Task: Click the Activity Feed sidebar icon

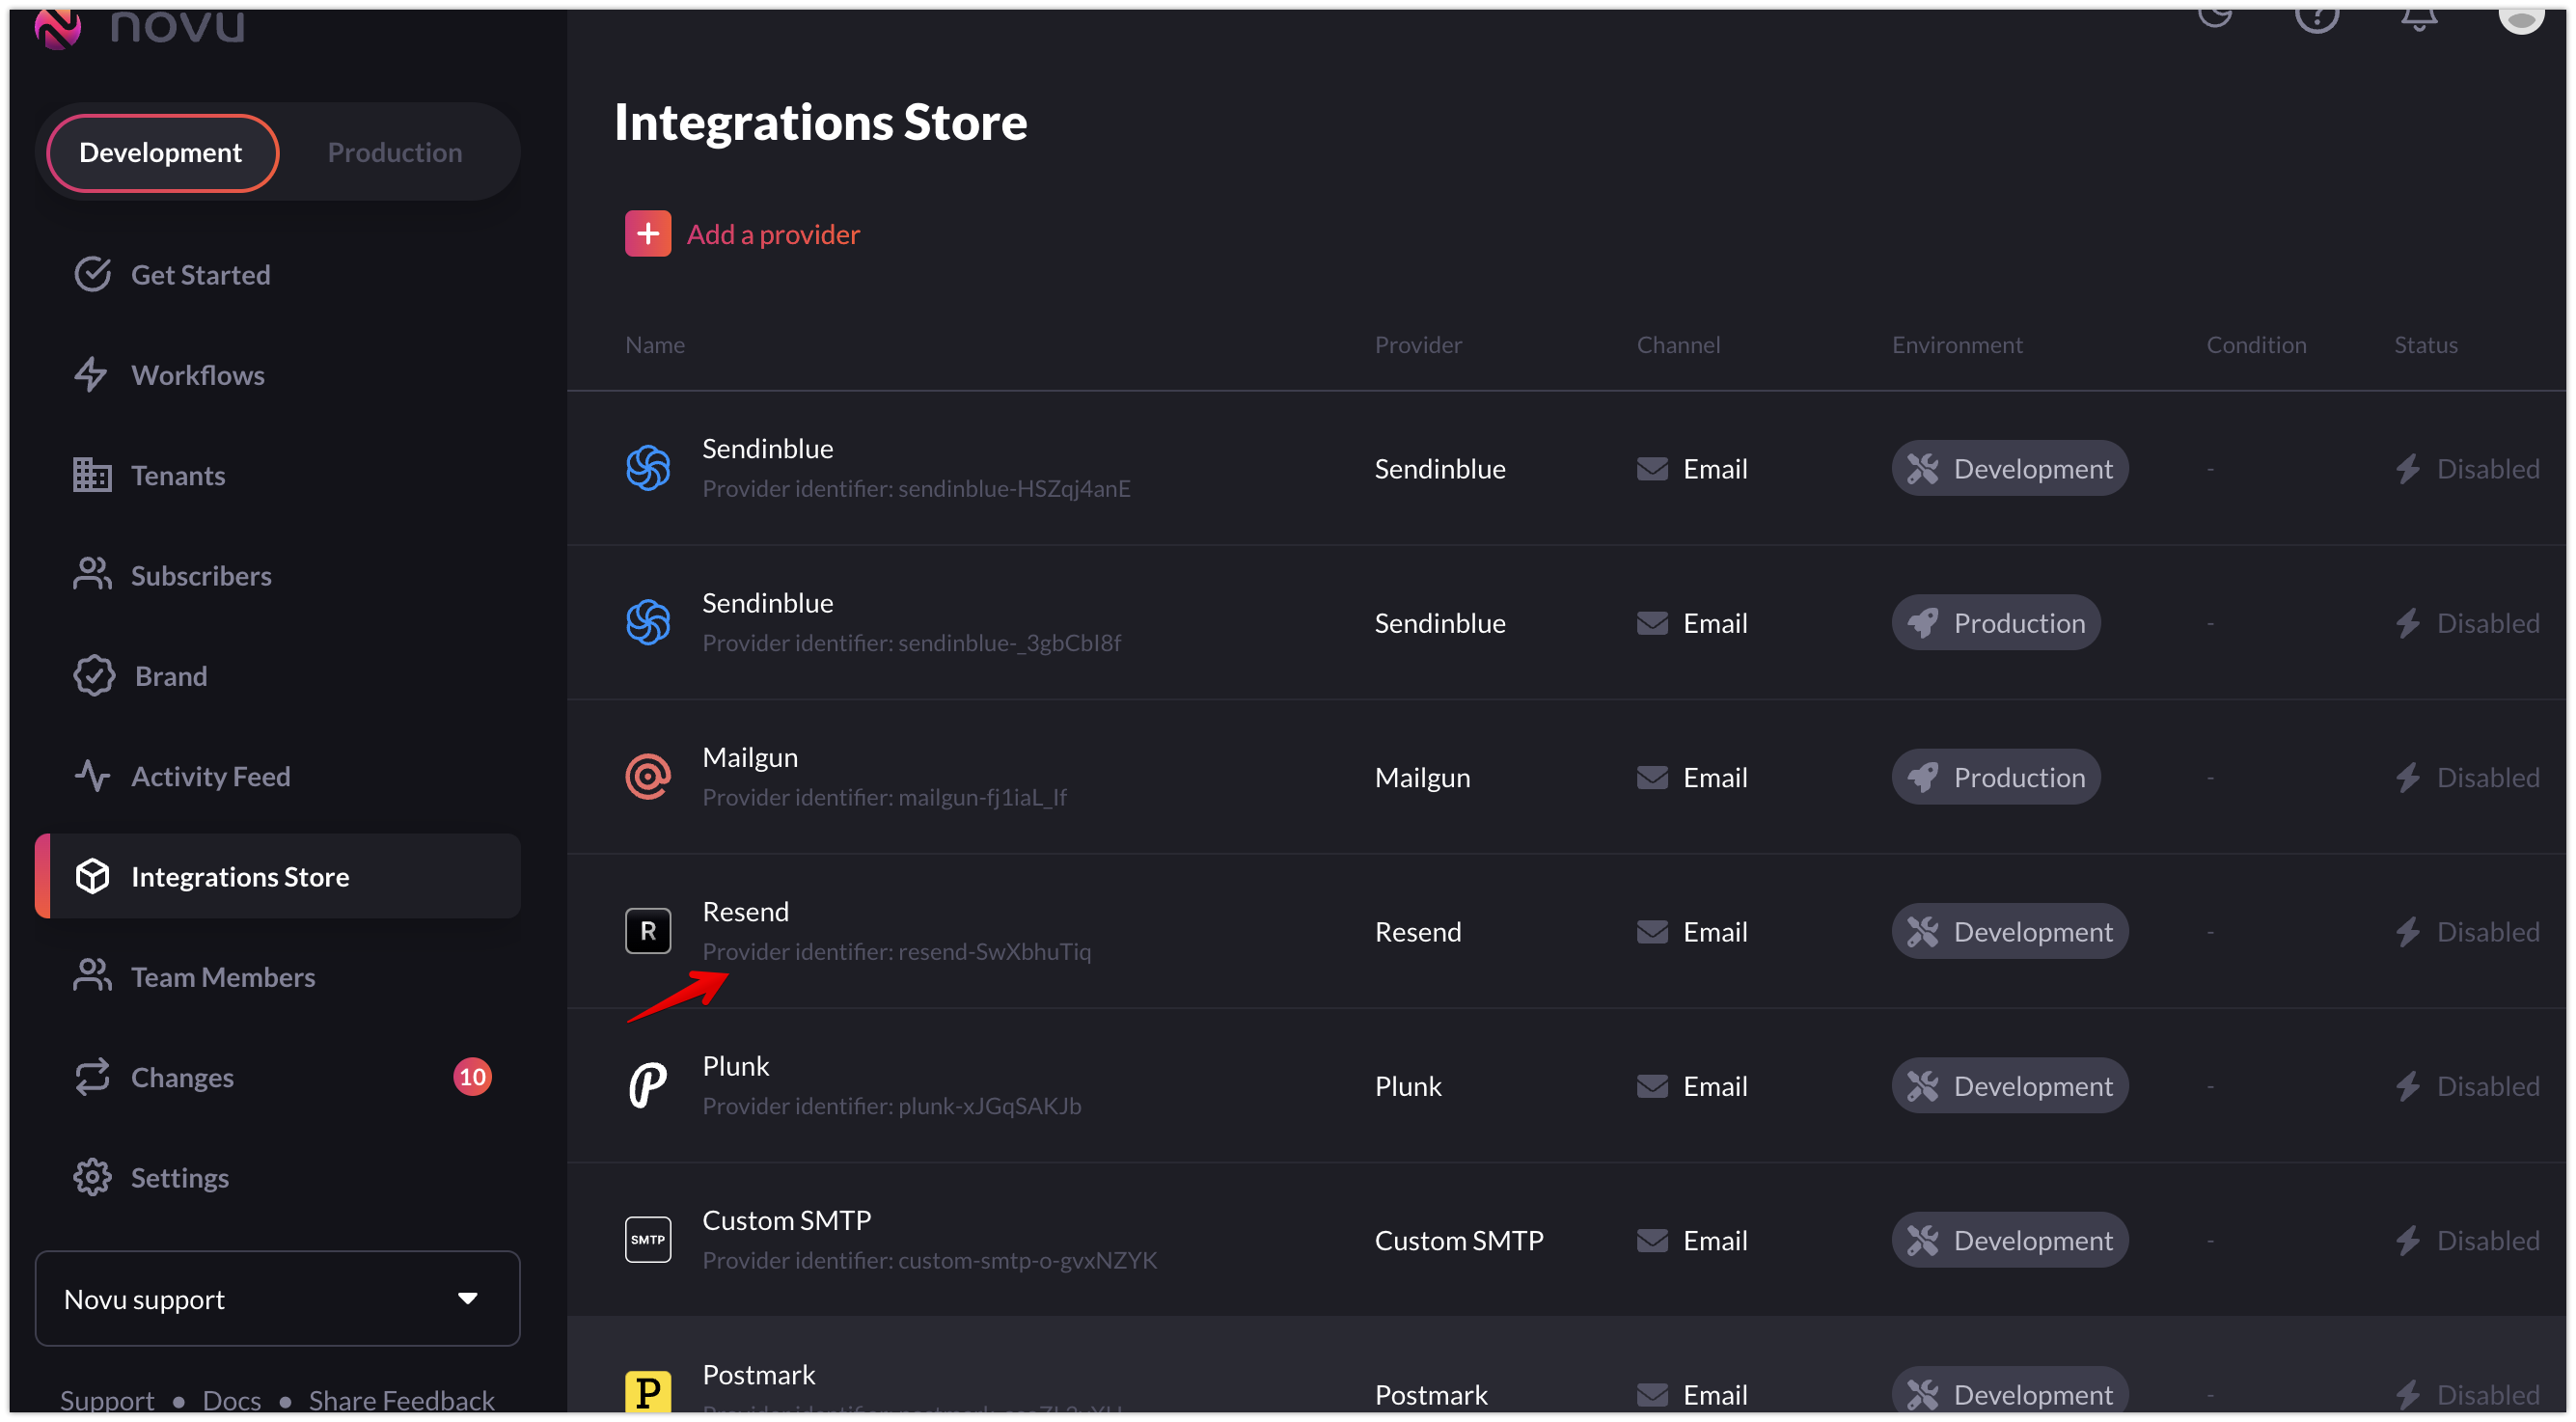Action: point(91,776)
